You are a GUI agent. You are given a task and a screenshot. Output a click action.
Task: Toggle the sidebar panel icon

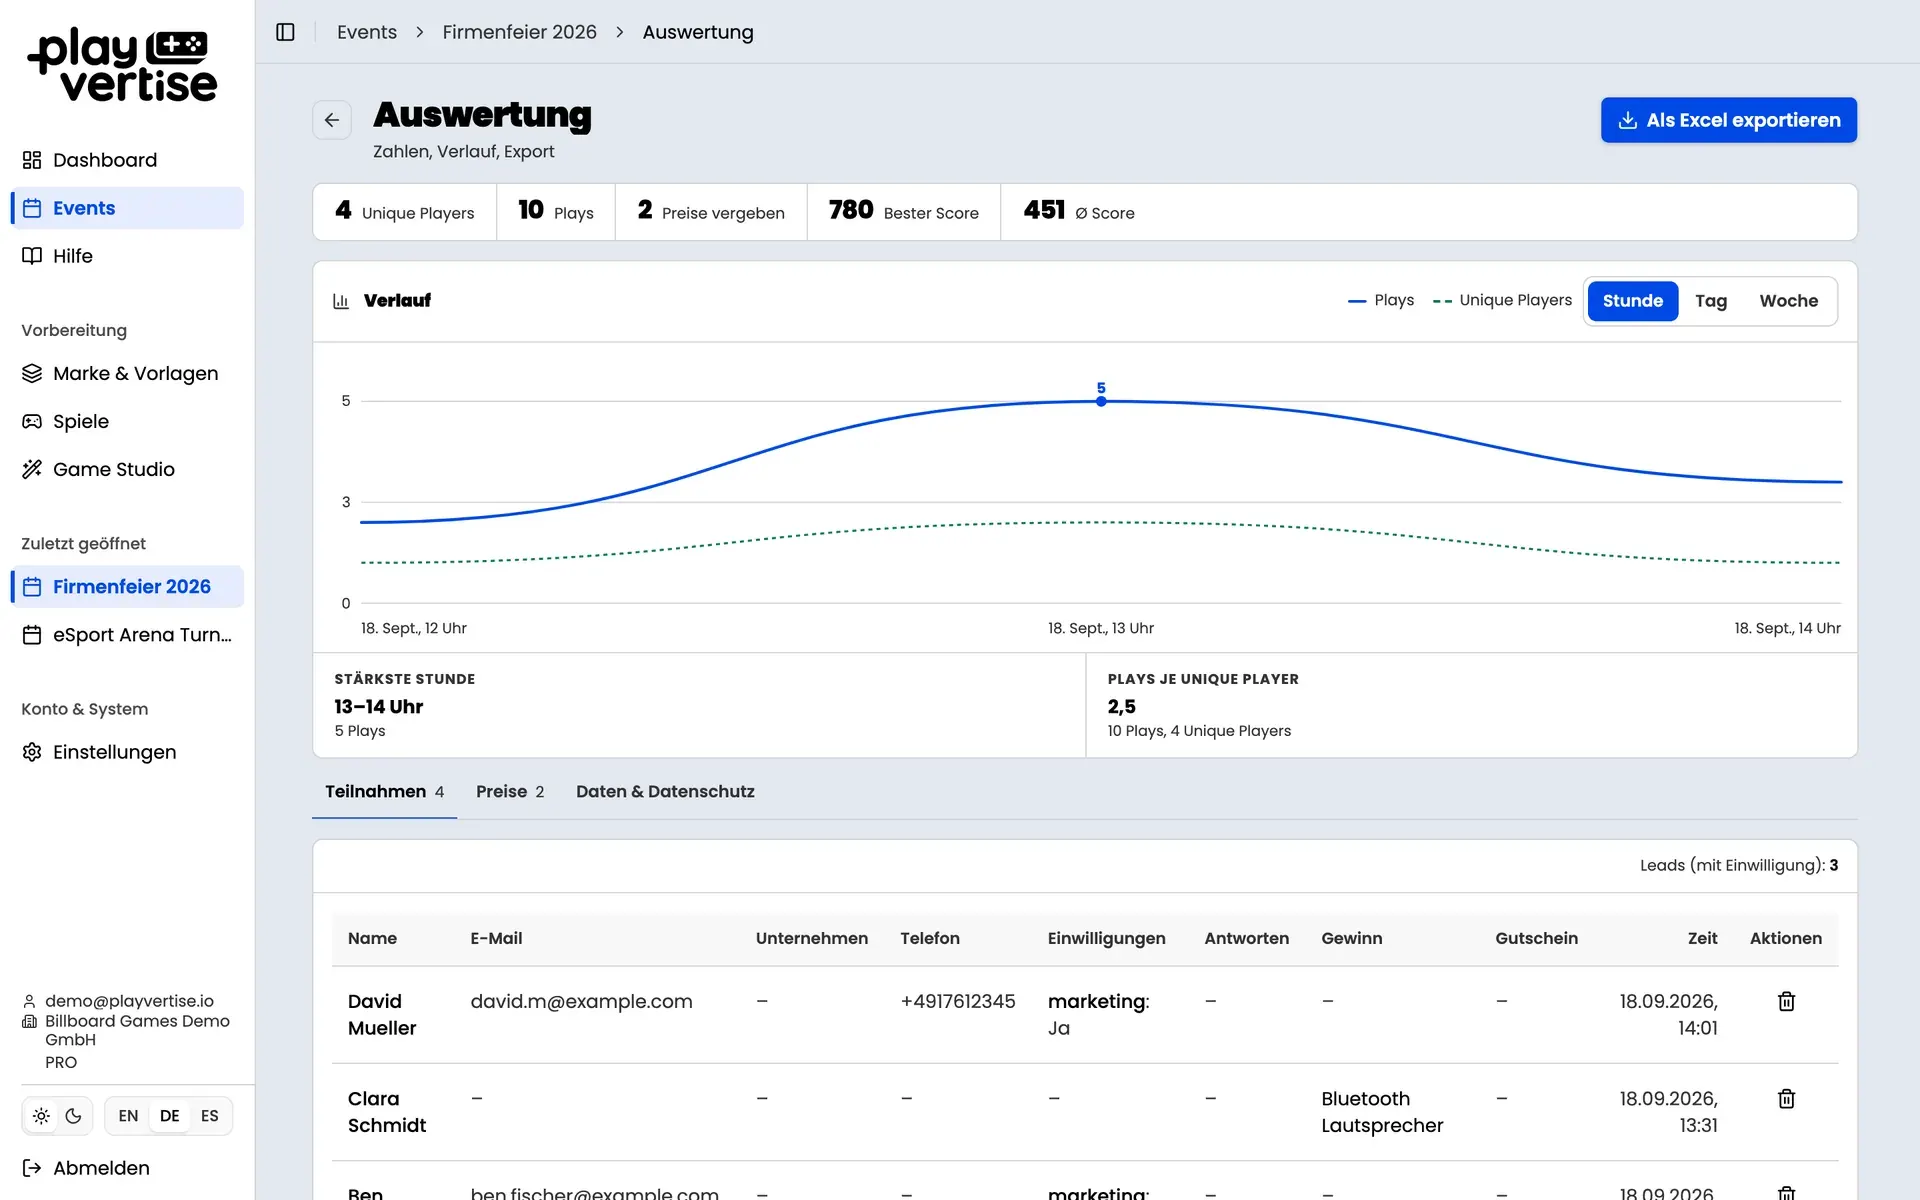[x=285, y=32]
